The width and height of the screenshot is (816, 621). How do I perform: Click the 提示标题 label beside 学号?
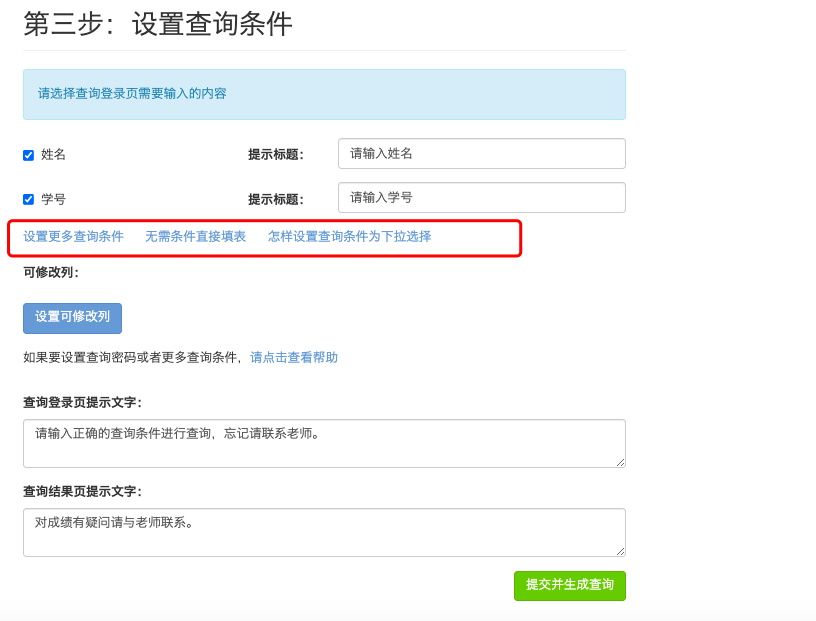coord(276,199)
